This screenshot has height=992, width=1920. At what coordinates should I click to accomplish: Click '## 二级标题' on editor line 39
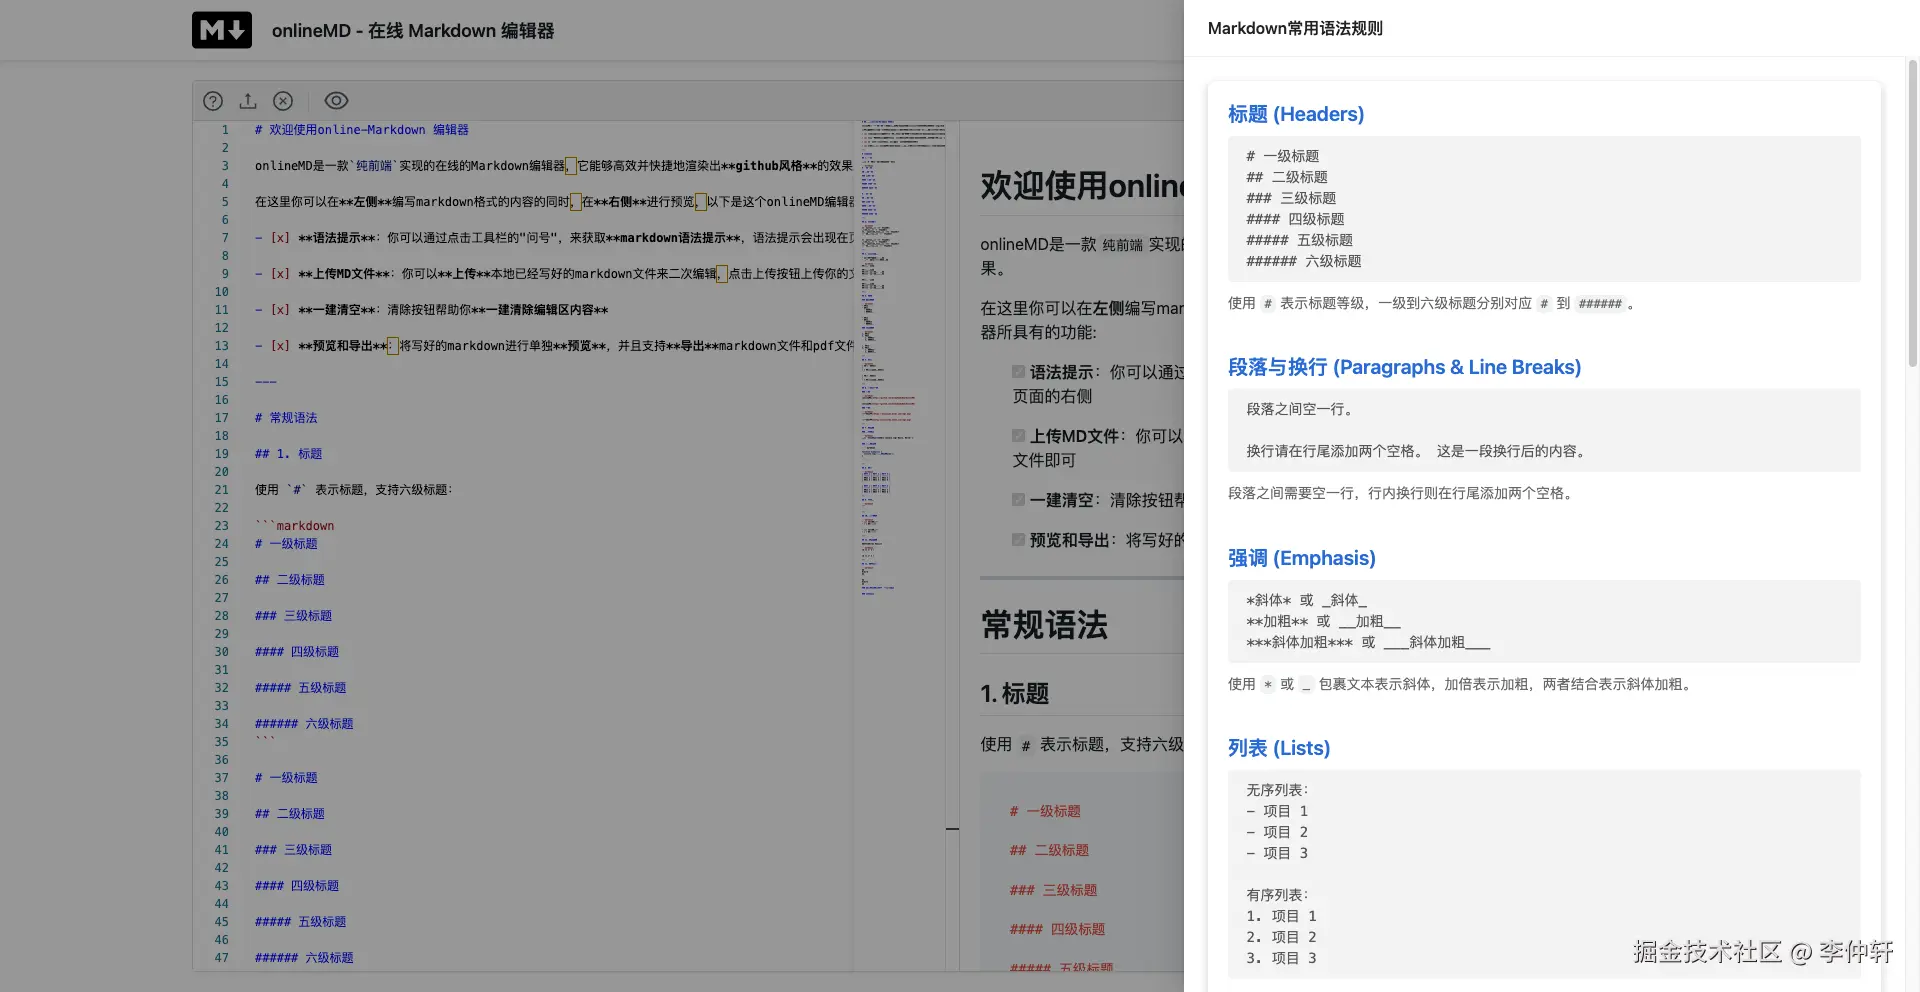[289, 814]
